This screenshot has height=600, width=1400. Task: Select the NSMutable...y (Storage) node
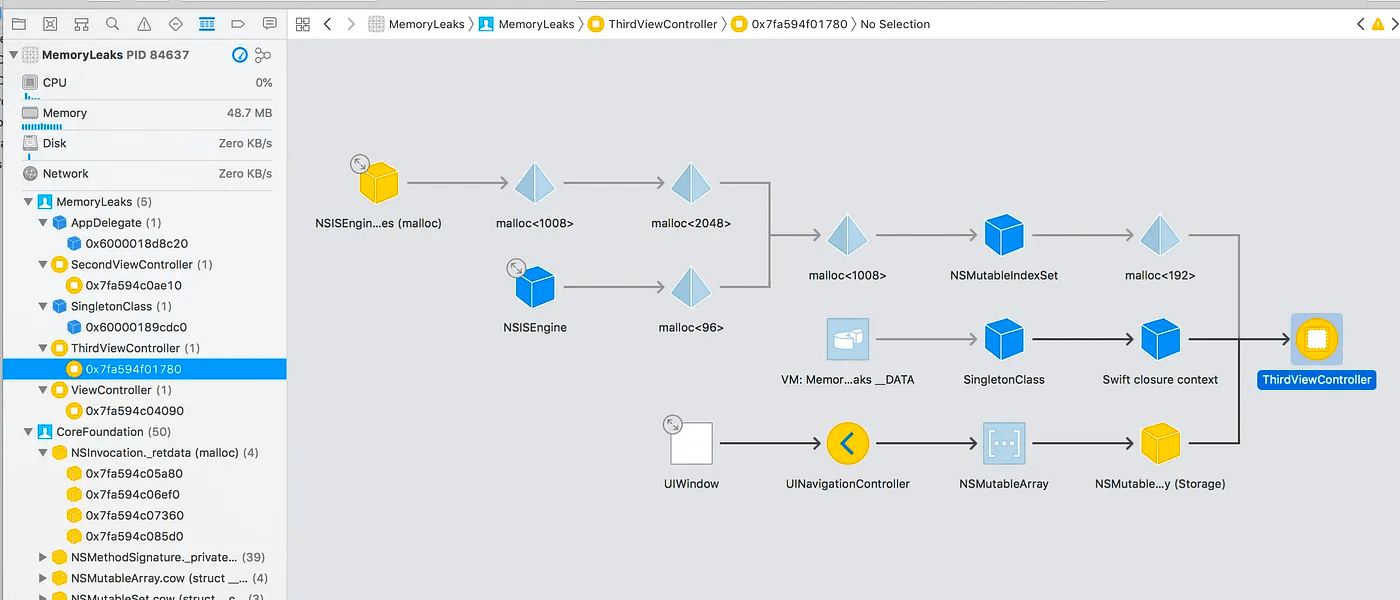coord(1160,444)
